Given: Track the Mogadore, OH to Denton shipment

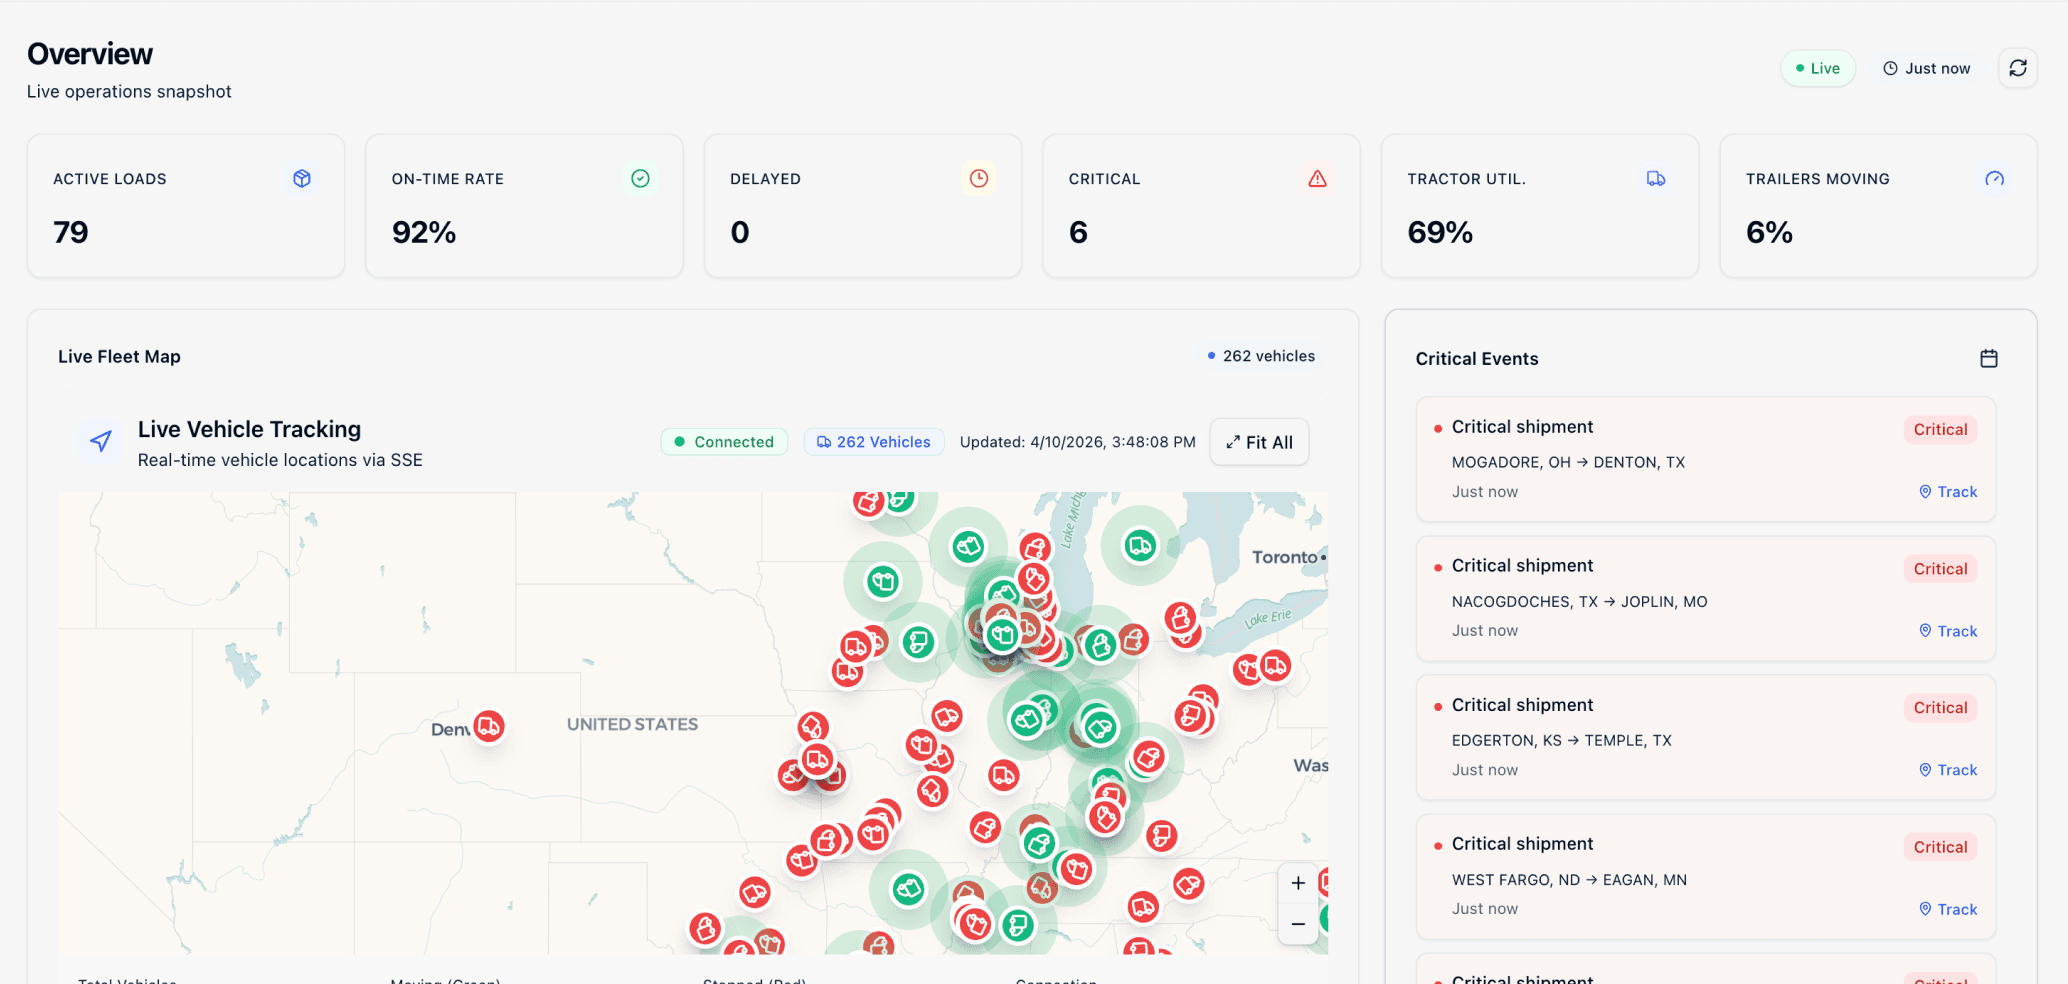Looking at the screenshot, I should click(x=1948, y=492).
